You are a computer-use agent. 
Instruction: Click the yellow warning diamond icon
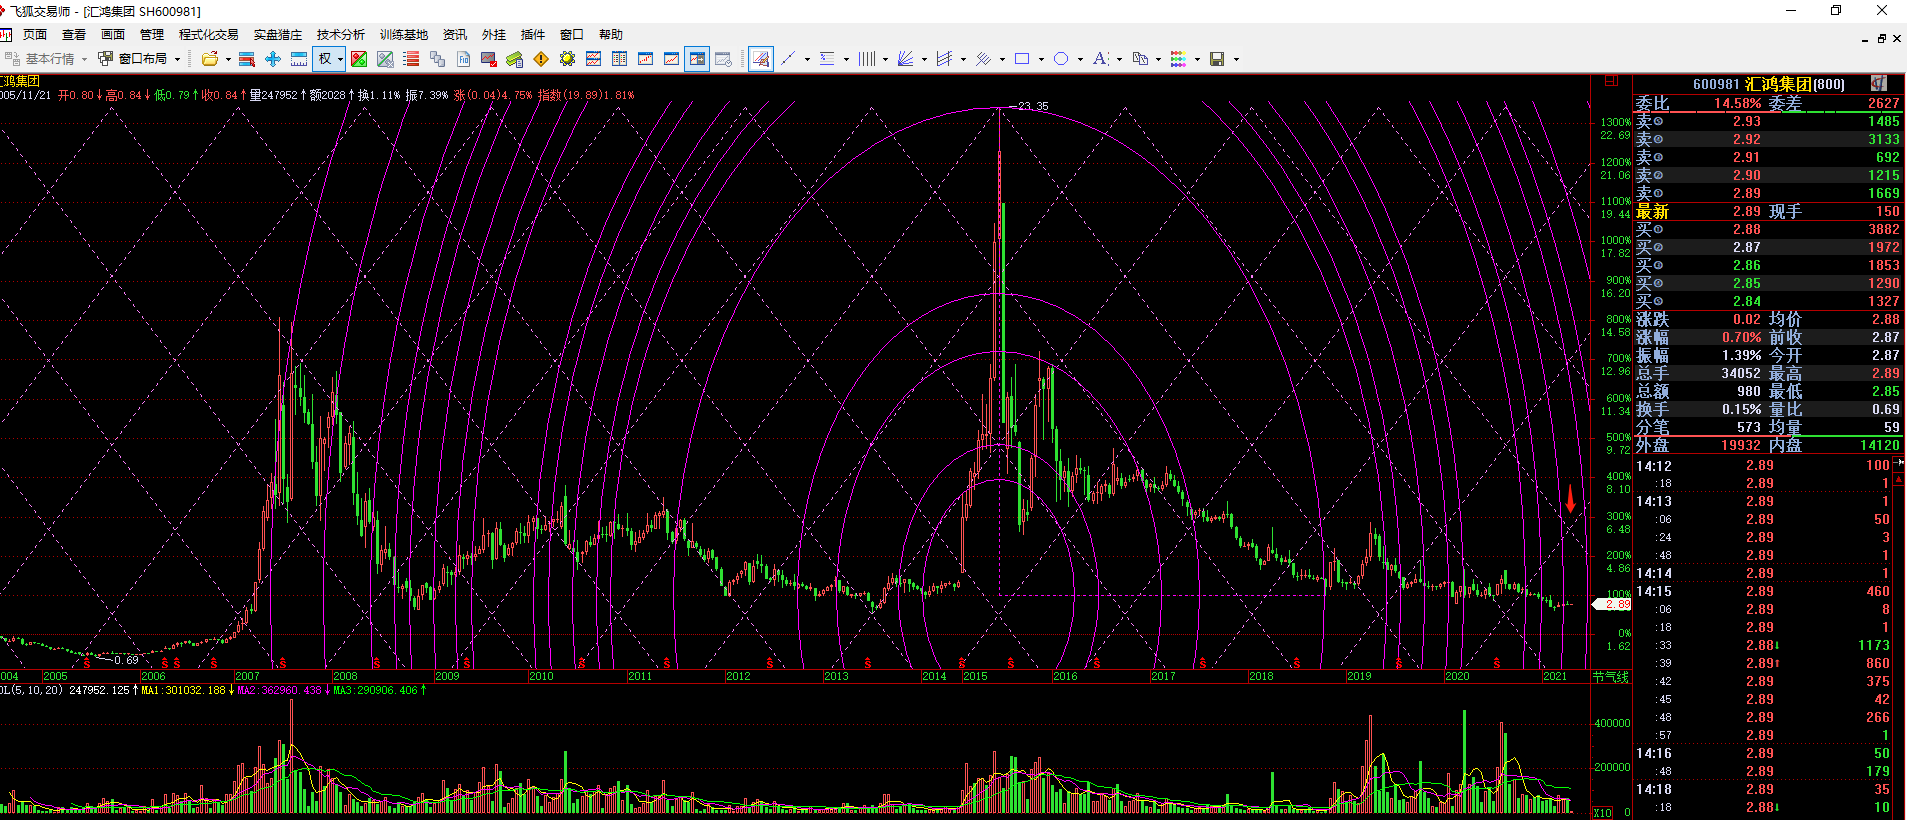click(541, 59)
